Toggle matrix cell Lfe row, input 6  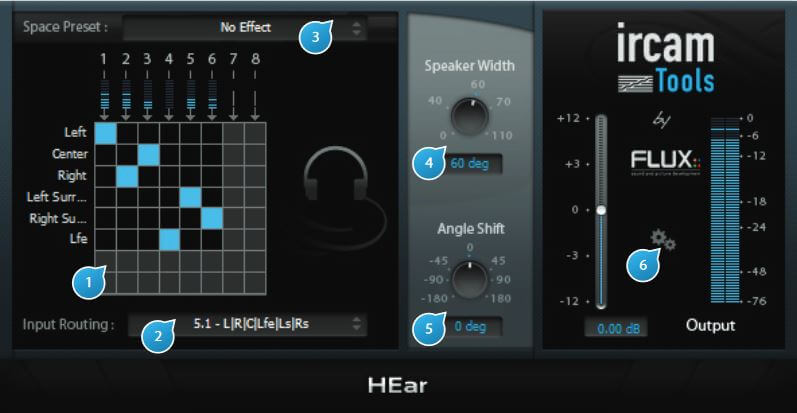(212, 240)
